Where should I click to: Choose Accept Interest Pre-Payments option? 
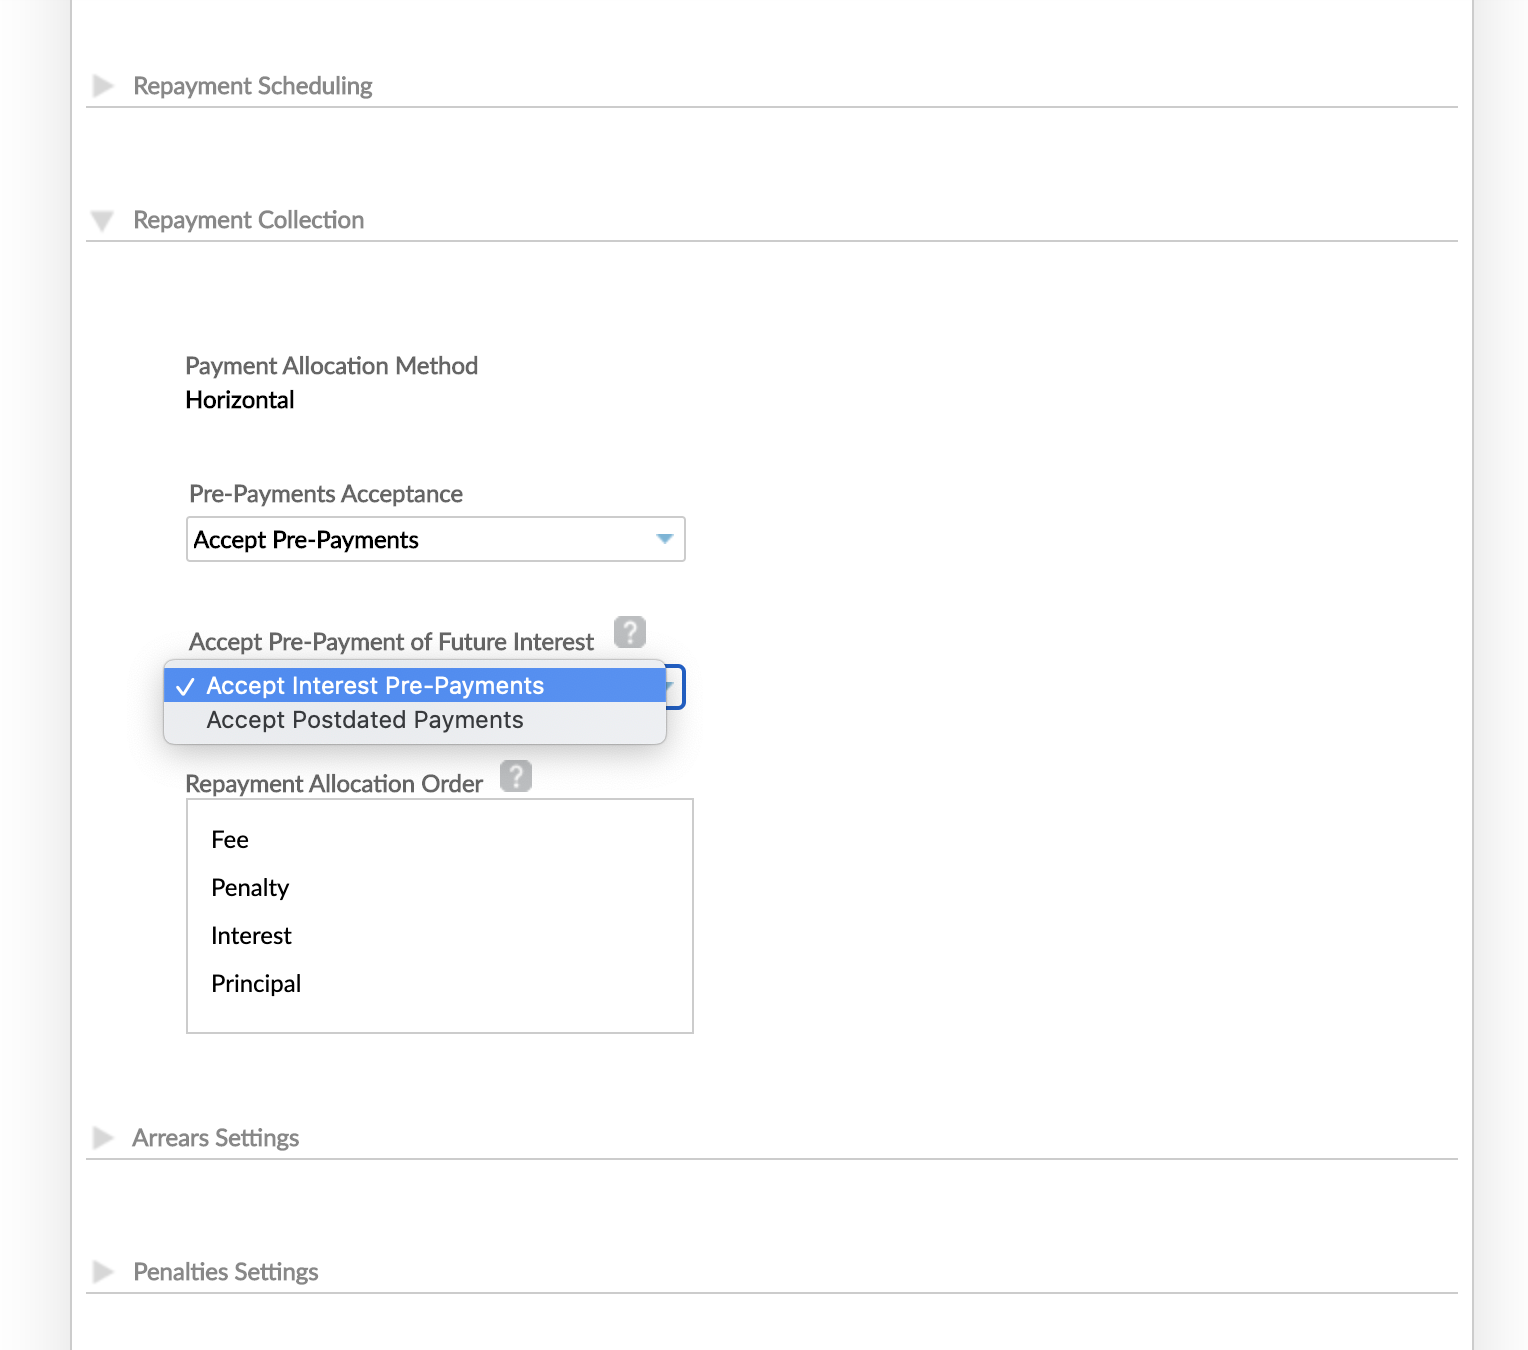click(375, 686)
